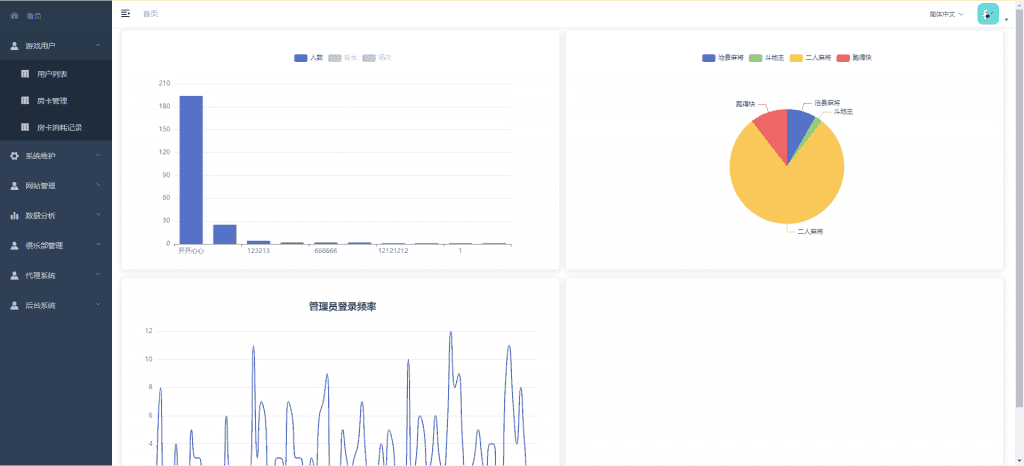Open the user avatar in the top right
Viewport: 1024px width, 466px height.
click(987, 14)
